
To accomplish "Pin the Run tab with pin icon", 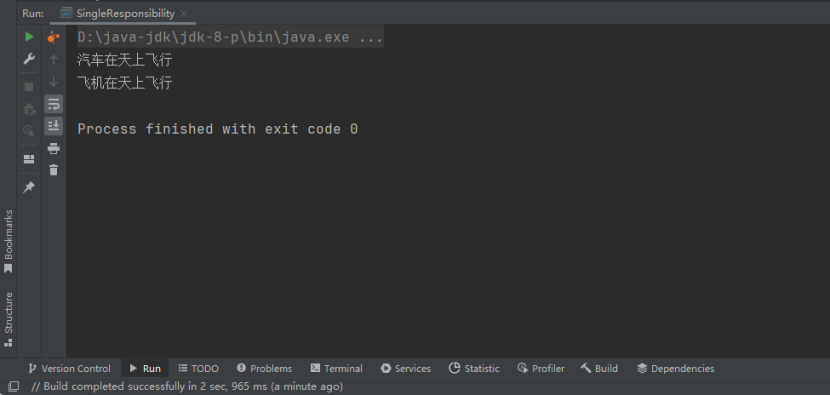I will (x=29, y=187).
